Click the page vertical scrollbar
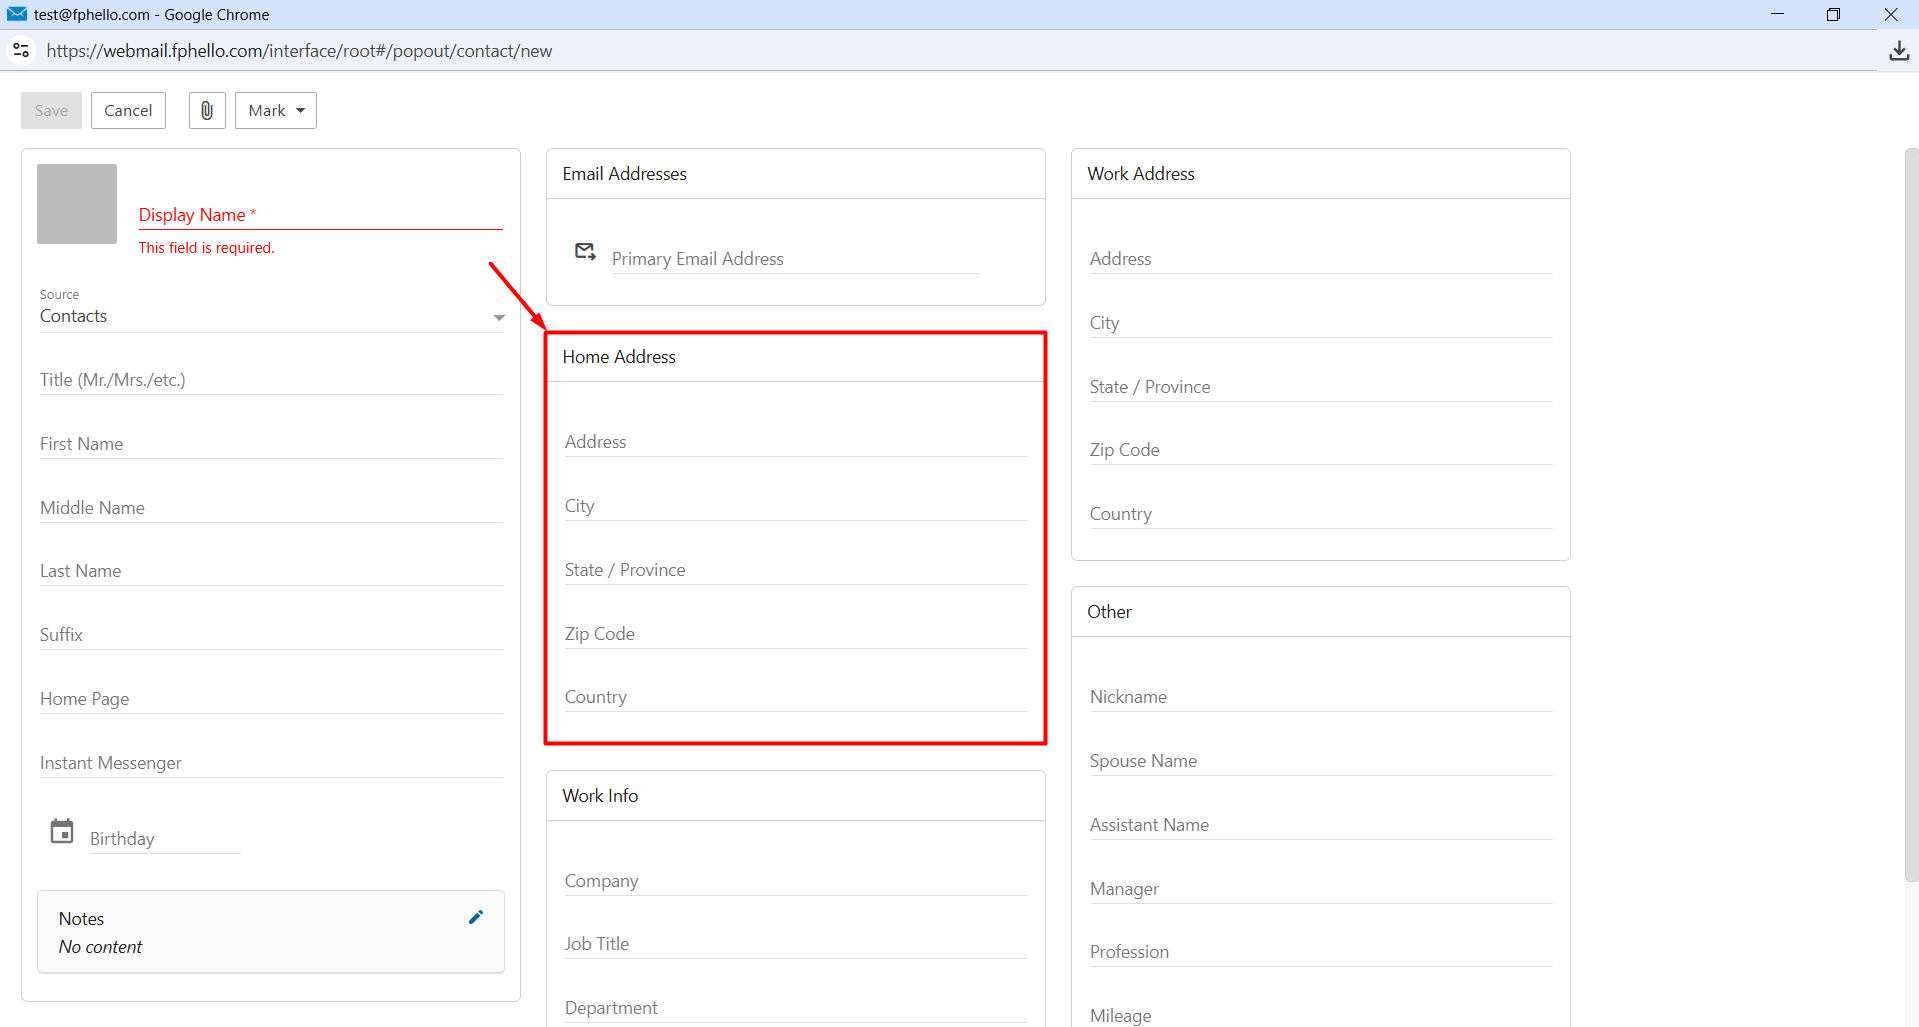This screenshot has width=1919, height=1027. (x=1911, y=515)
